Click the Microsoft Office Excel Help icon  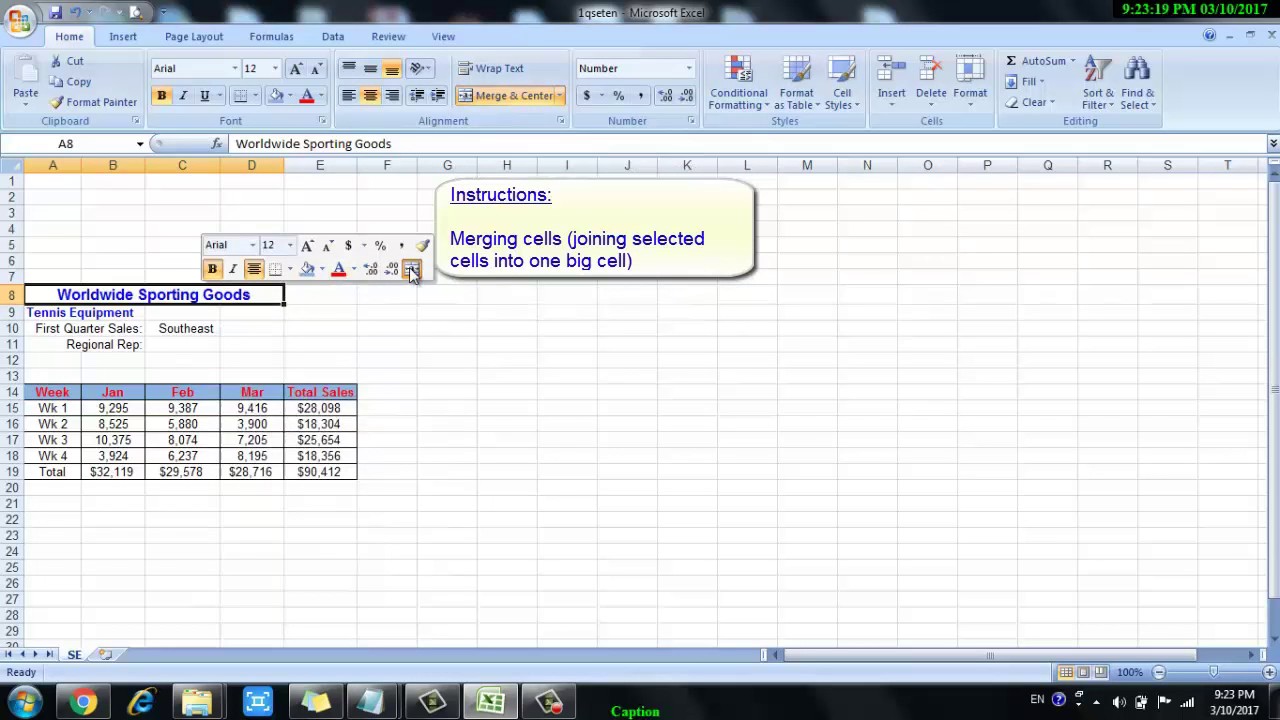click(x=1209, y=36)
